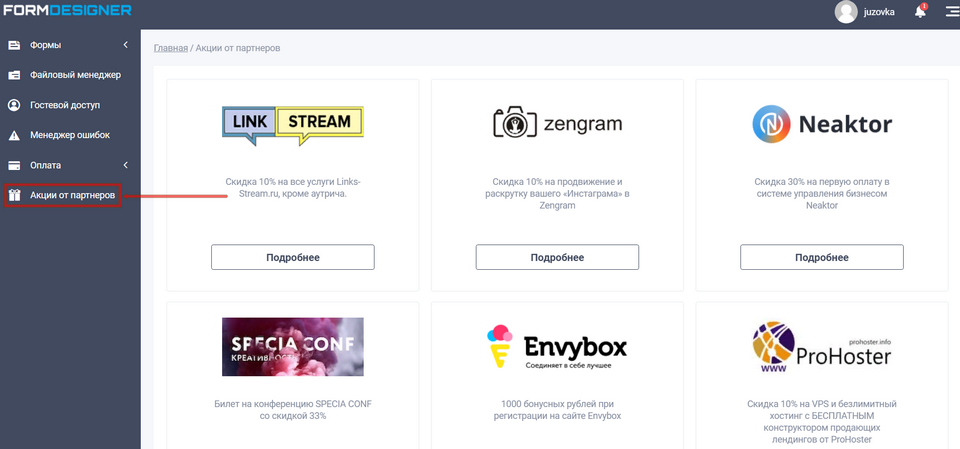Viewport: 960px width, 449px height.
Task: Click the gift icon for Акции от партнеров
Action: pyautogui.click(x=14, y=195)
